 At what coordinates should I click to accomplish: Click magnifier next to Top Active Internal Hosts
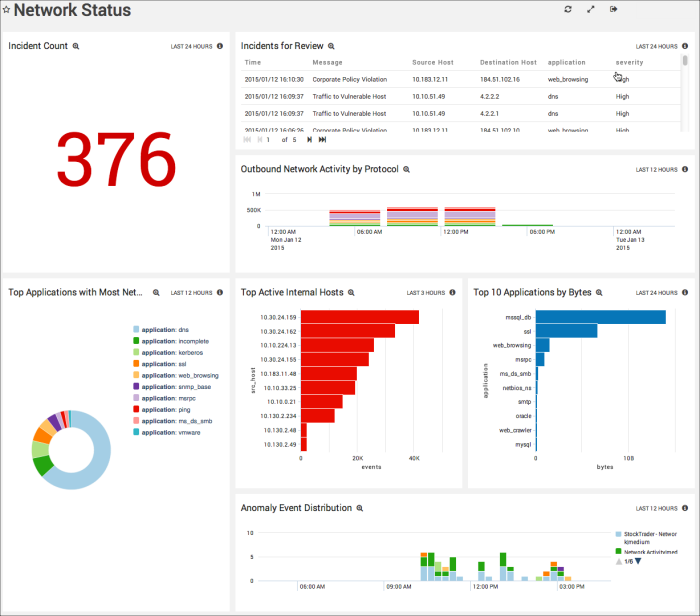coord(352,293)
